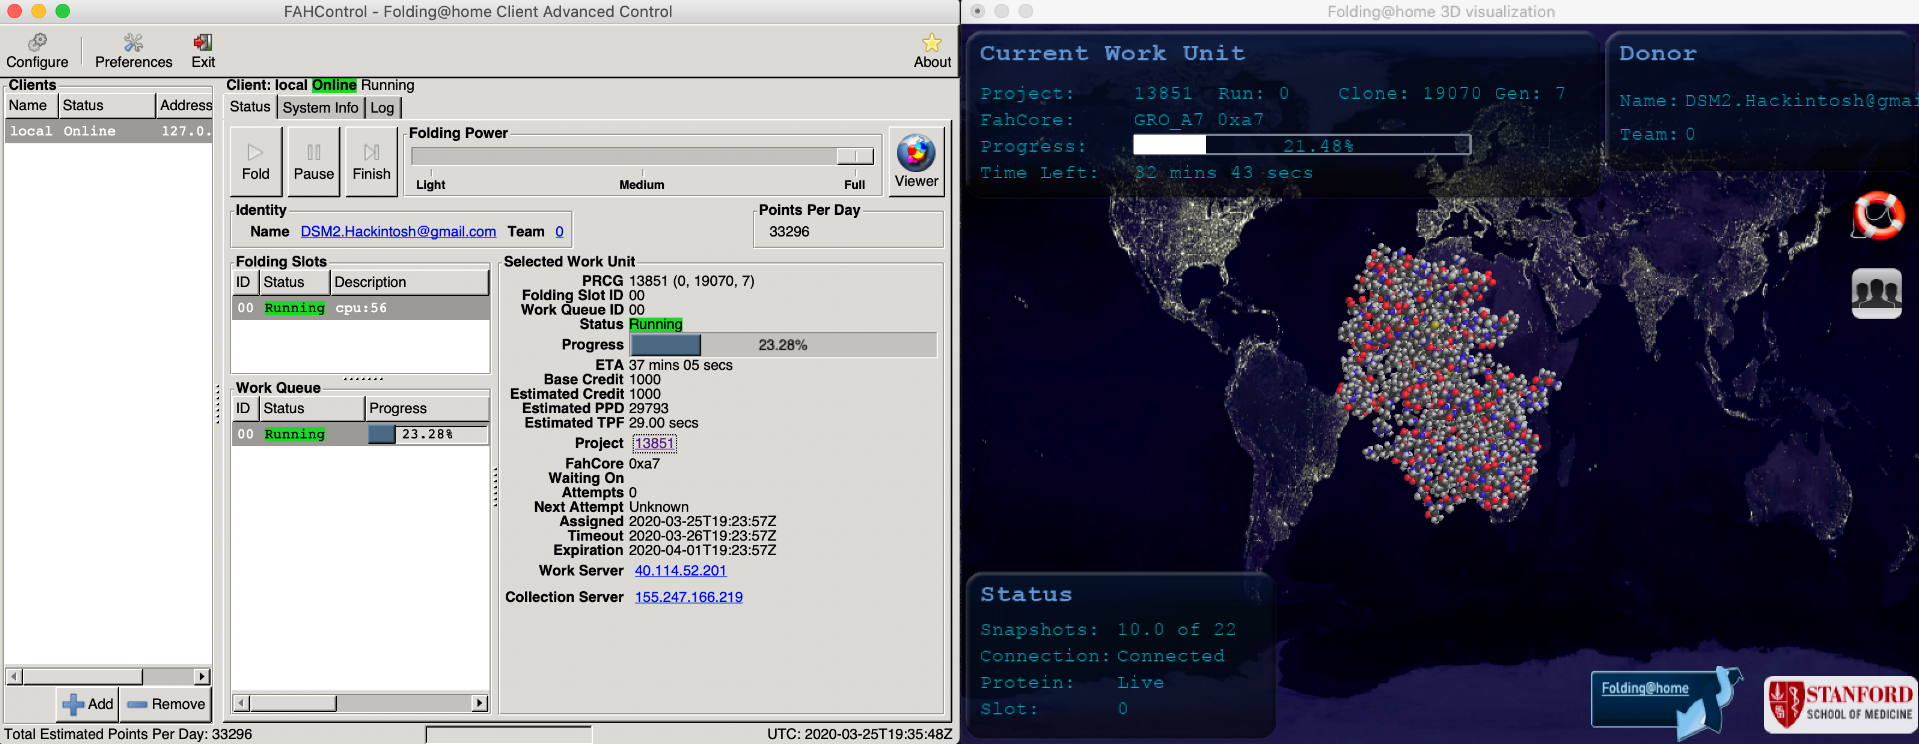Click the team people icon
This screenshot has width=1919, height=744.
click(1876, 293)
